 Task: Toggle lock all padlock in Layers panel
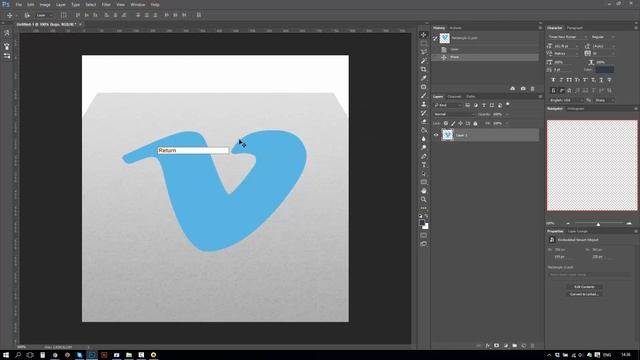(x=475, y=123)
